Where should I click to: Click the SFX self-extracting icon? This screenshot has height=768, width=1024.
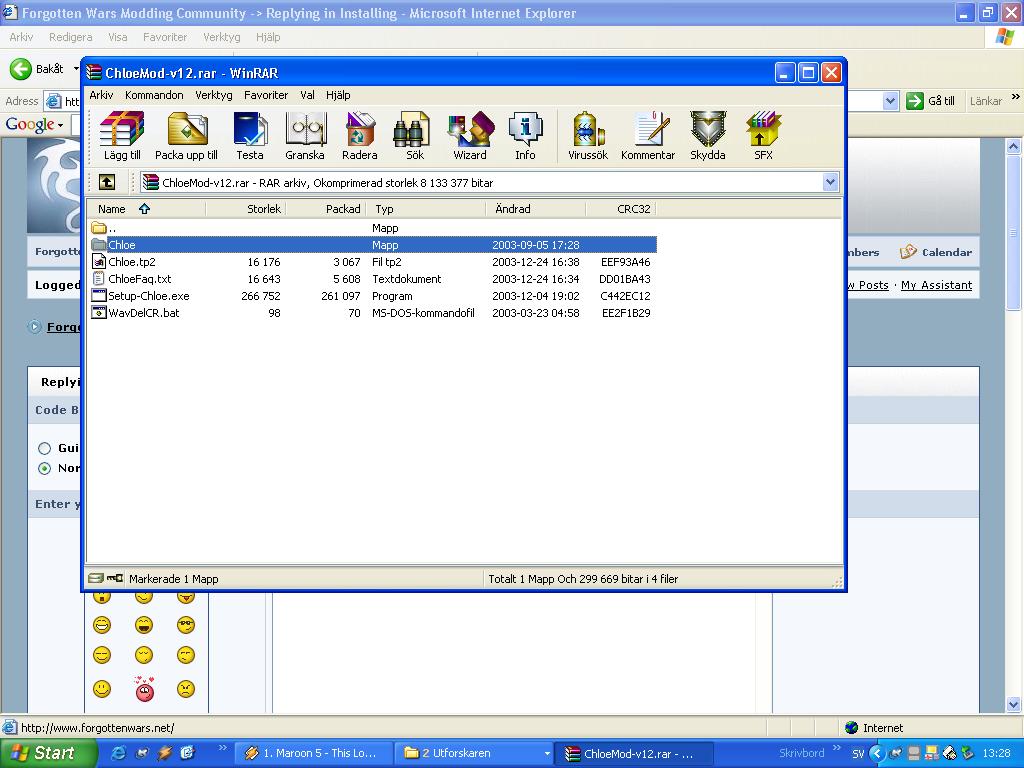763,136
